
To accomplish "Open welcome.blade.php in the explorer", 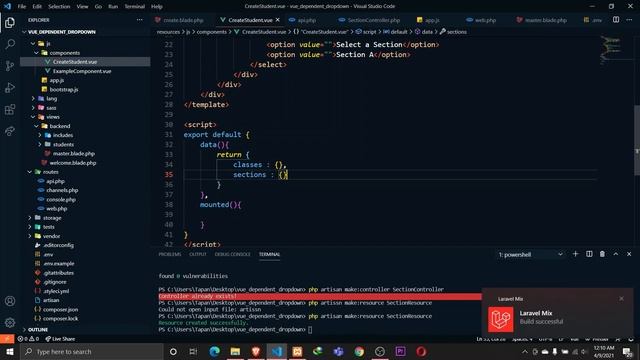I will point(73,163).
